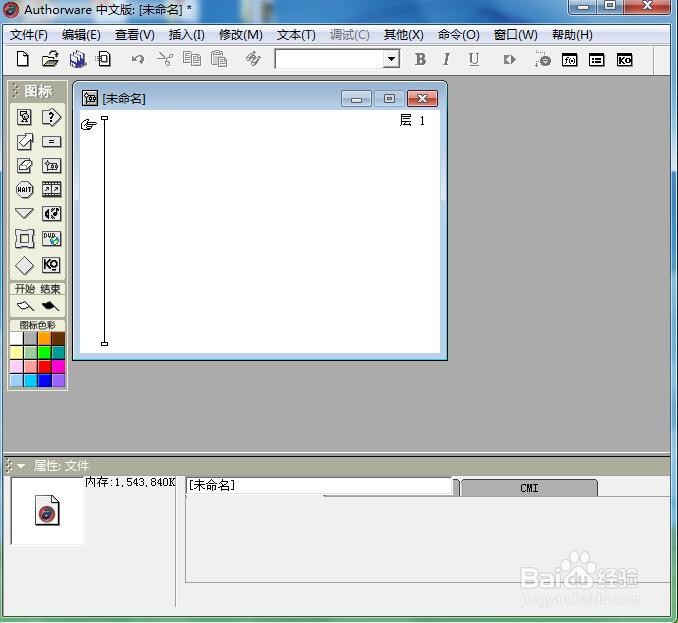678x623 pixels.
Task: Collapse the 属性: 文件 panel triangle
Action: 21,466
